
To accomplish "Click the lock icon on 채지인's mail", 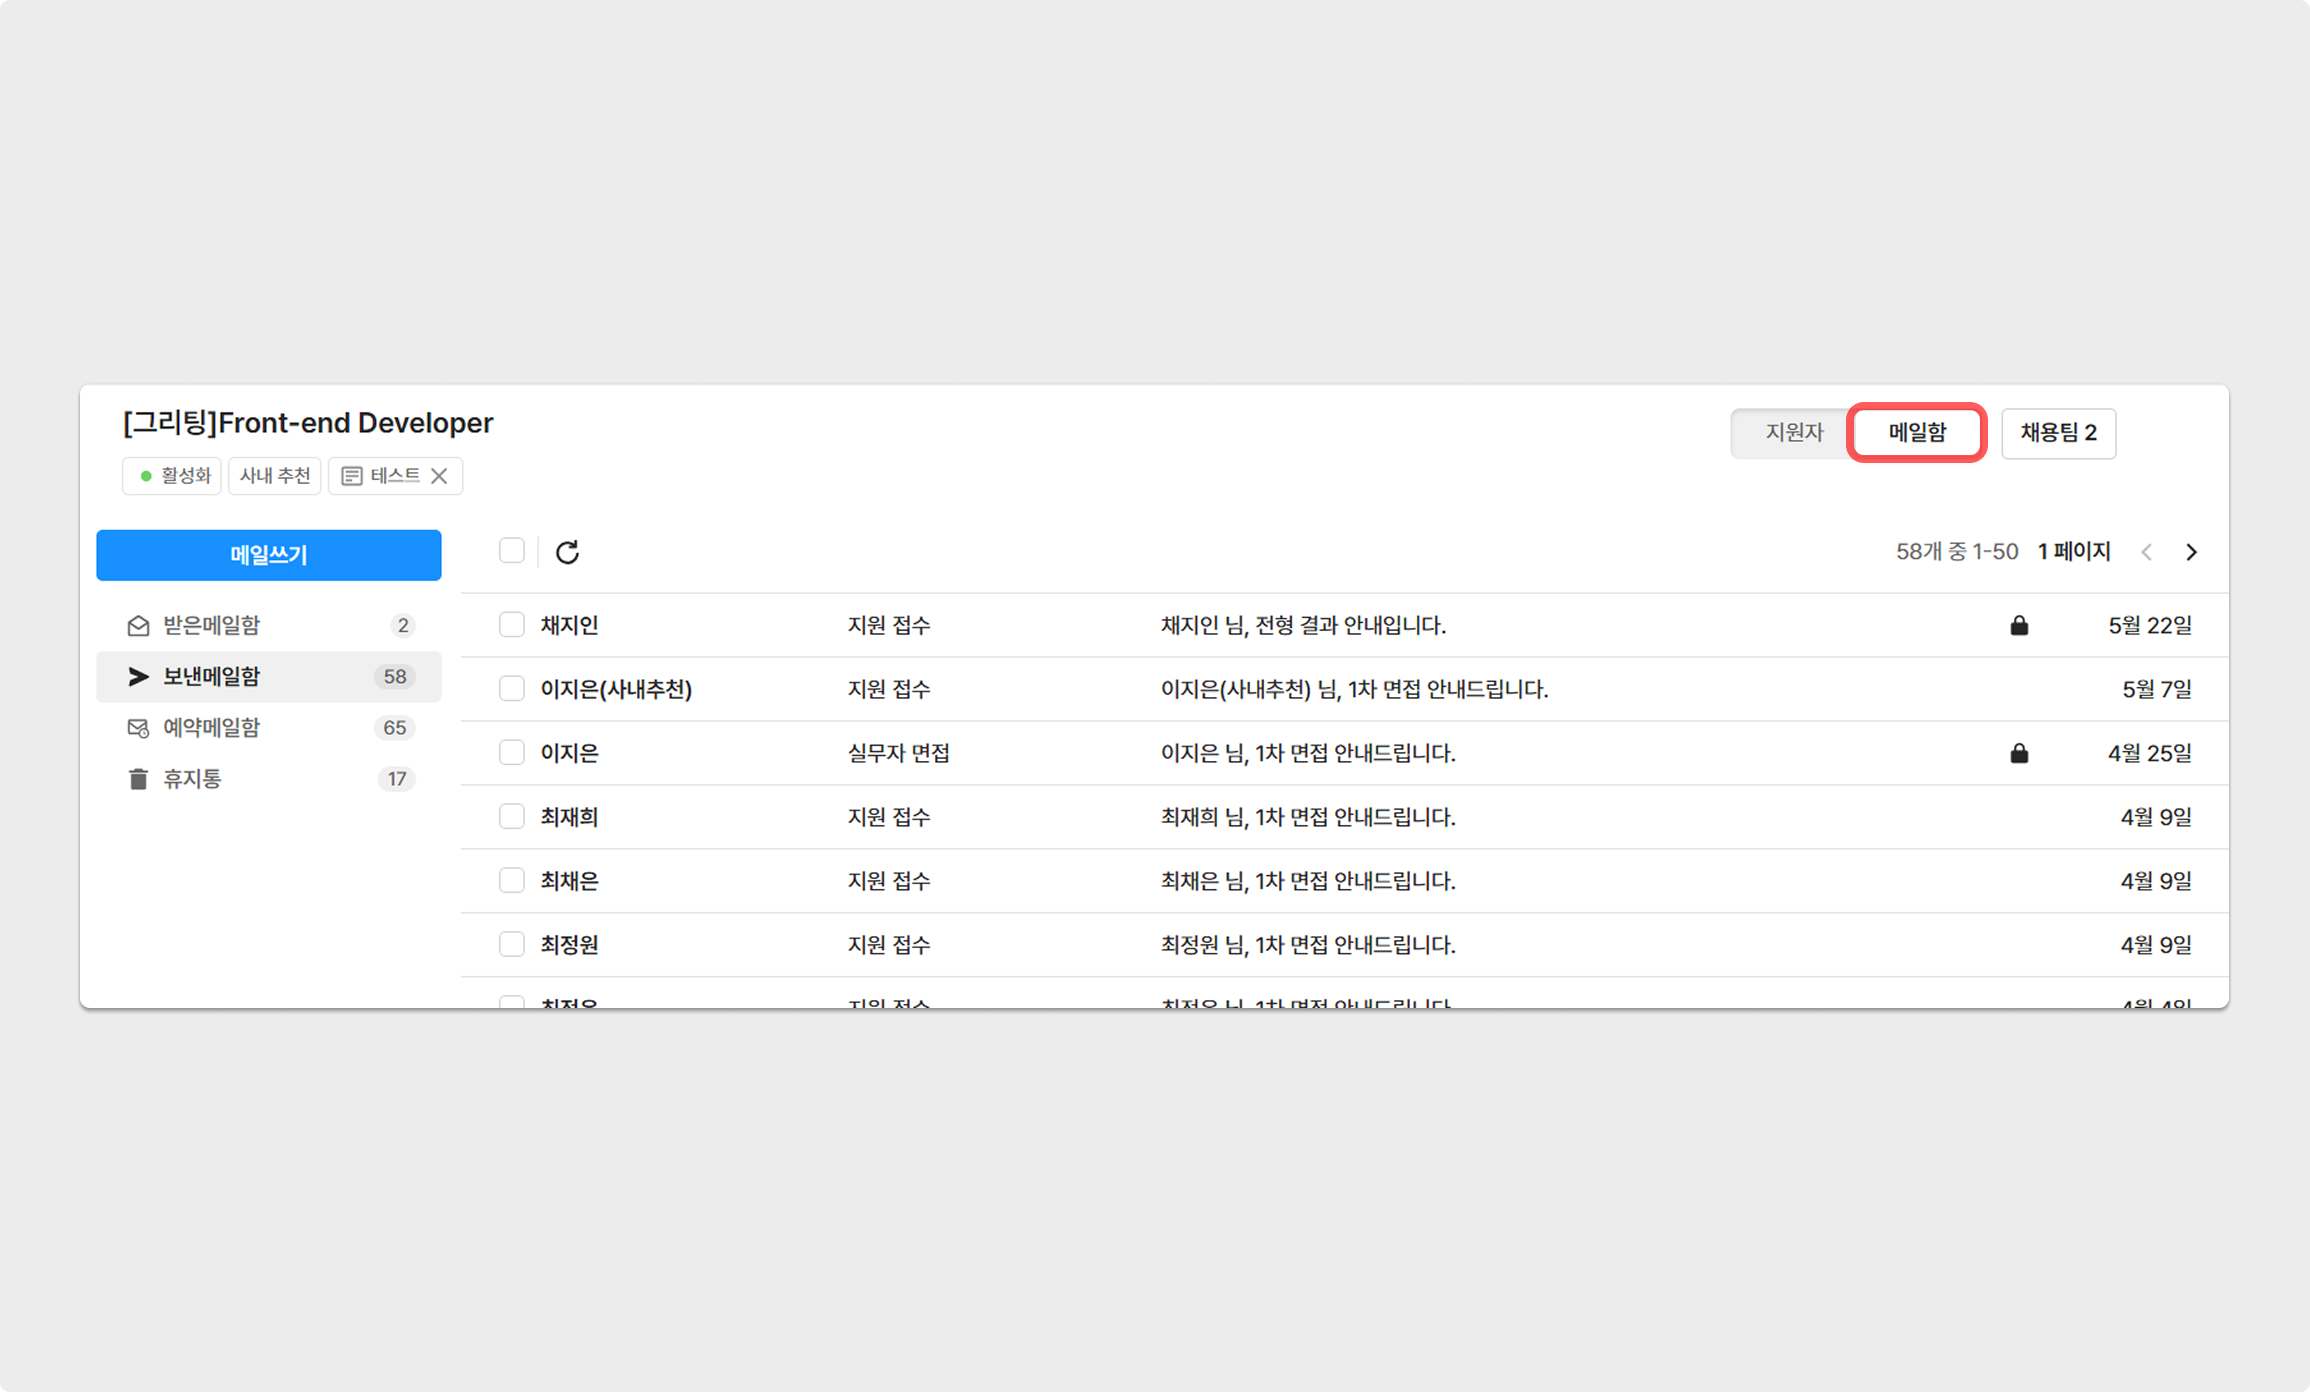I will [x=2019, y=626].
